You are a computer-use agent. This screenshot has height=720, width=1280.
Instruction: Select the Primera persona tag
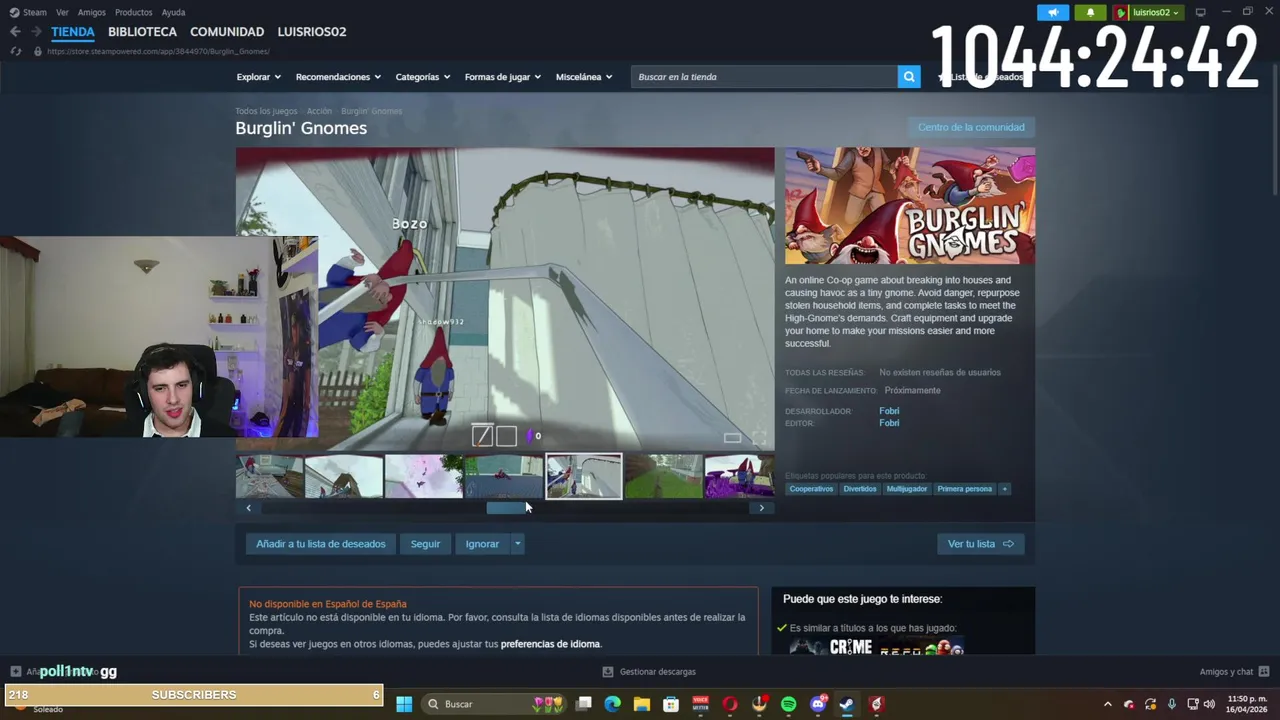tap(965, 489)
